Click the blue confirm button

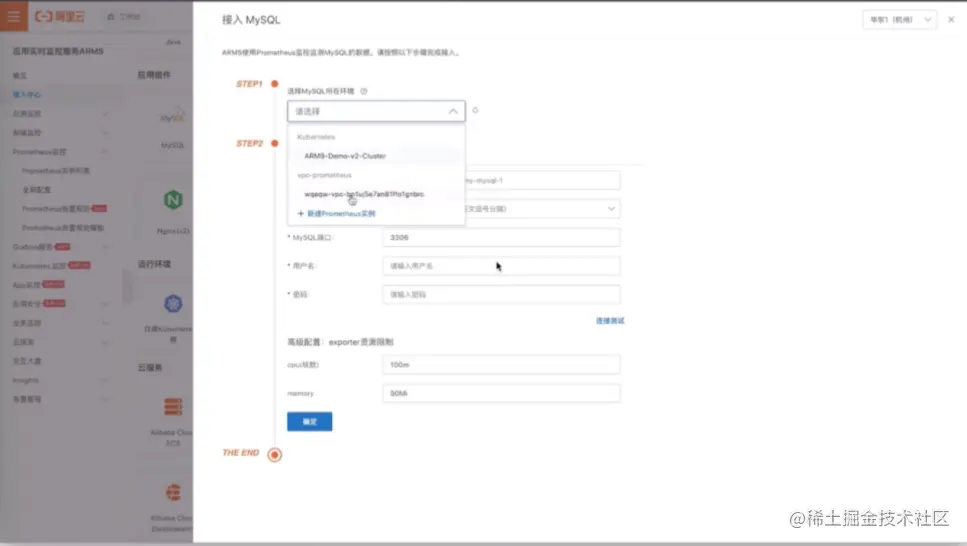click(x=310, y=421)
